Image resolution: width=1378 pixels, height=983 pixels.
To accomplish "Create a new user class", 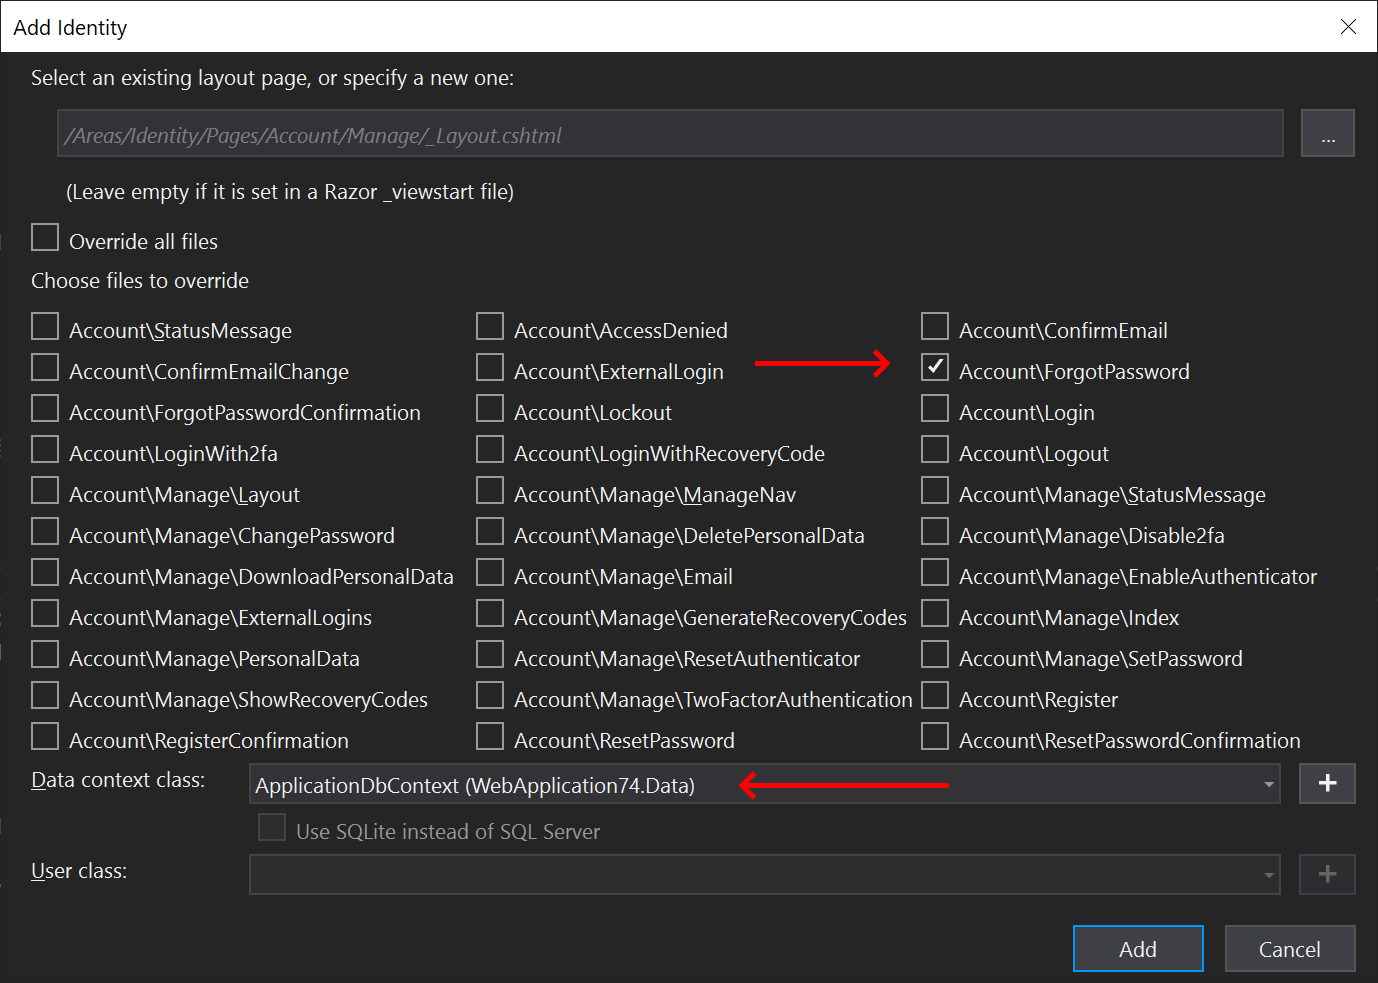I will [x=1326, y=874].
